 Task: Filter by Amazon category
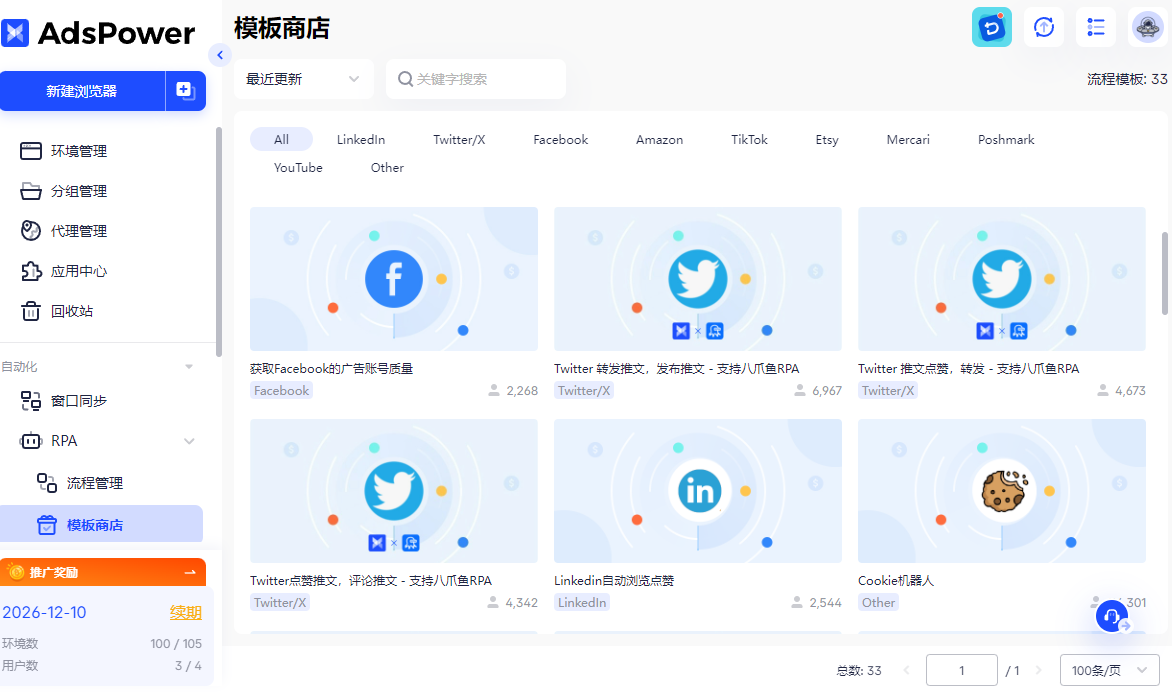coord(659,140)
